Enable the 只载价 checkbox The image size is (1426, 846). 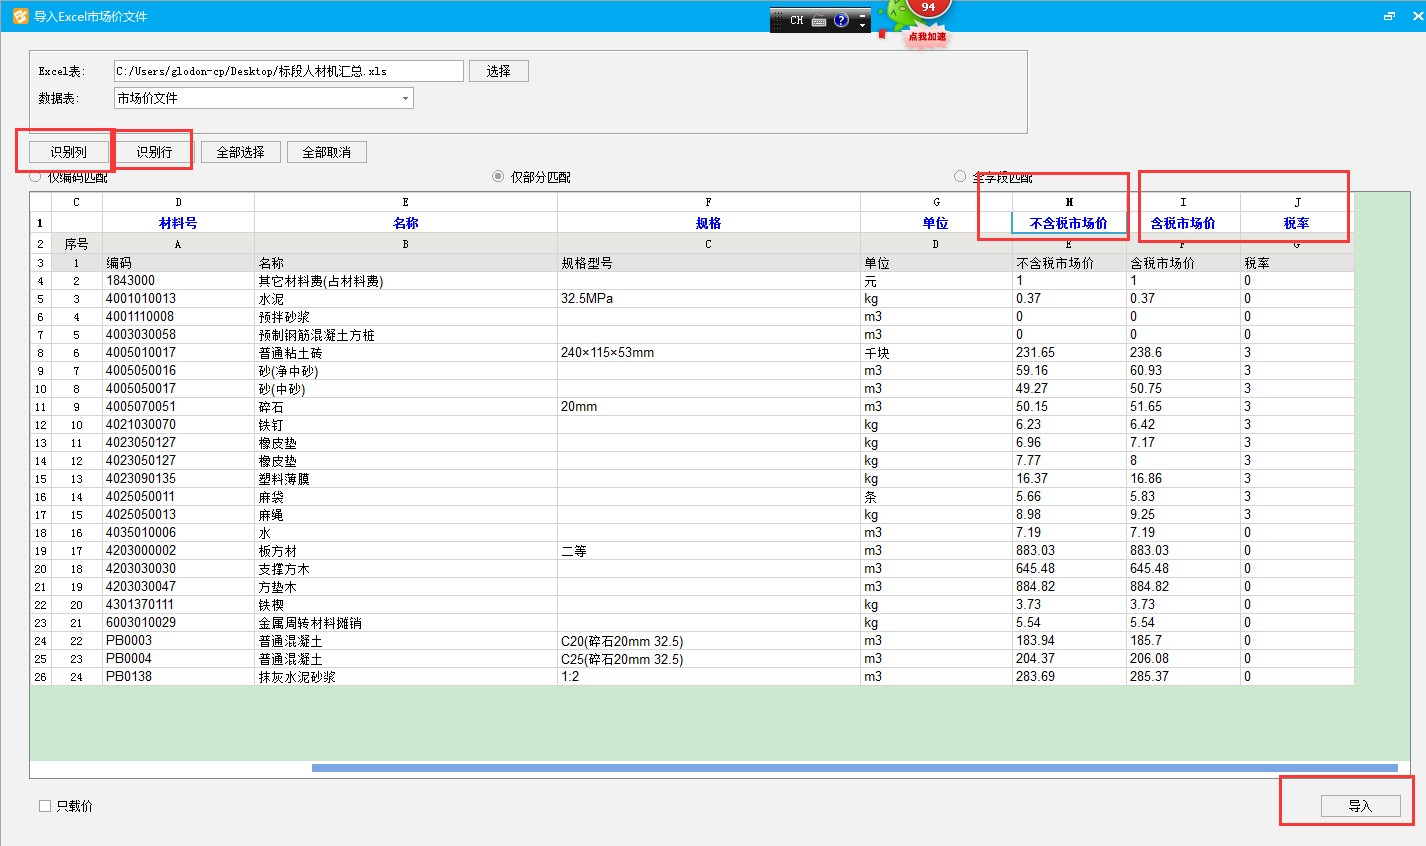45,806
